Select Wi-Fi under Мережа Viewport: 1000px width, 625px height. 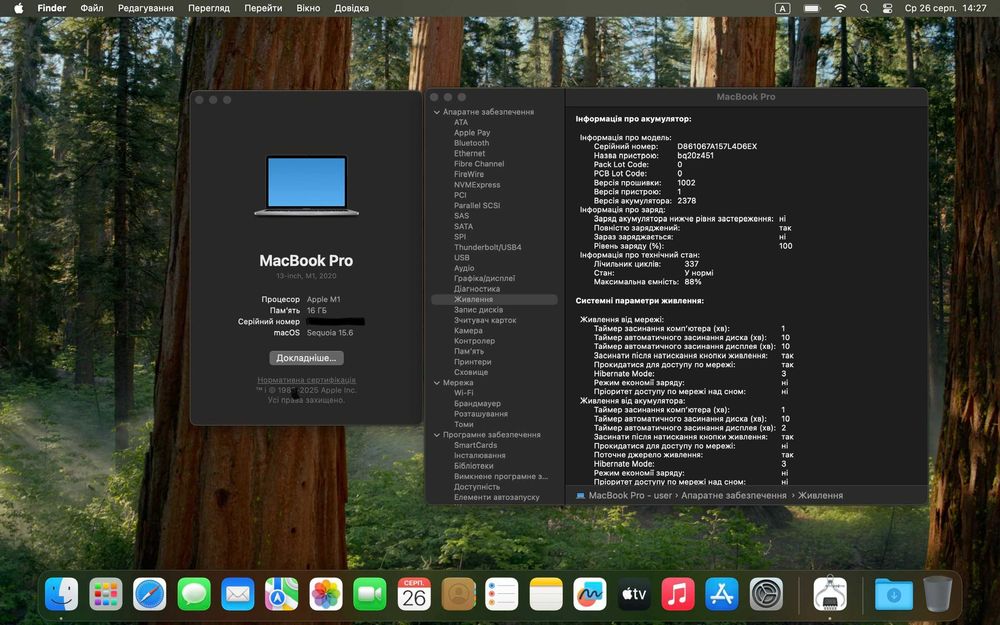[464, 393]
